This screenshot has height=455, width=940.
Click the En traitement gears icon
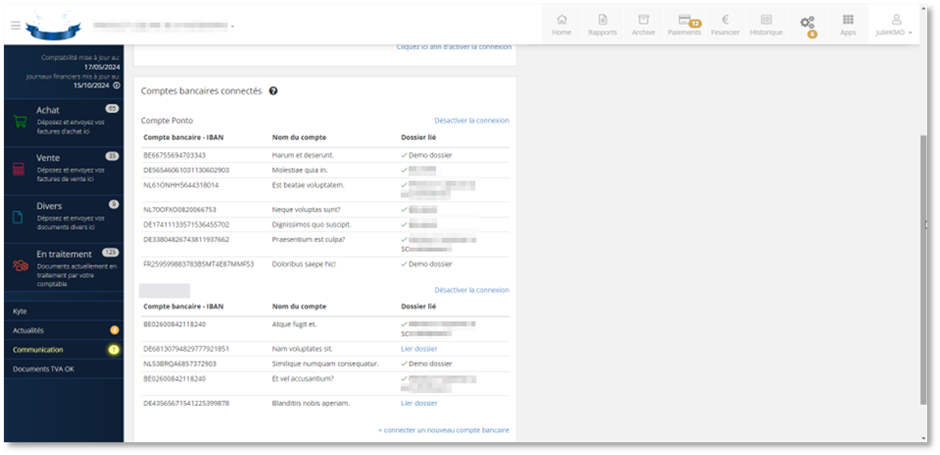[x=21, y=266]
